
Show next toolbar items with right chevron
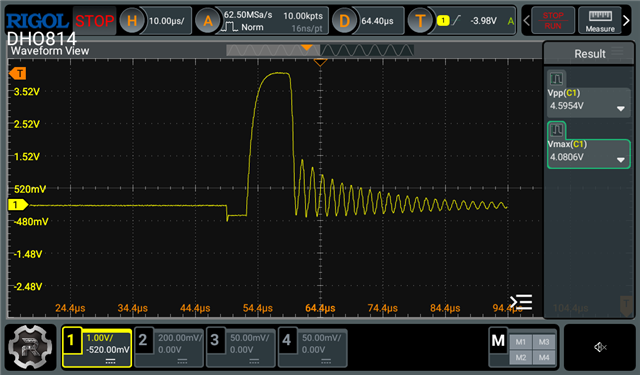[627, 20]
